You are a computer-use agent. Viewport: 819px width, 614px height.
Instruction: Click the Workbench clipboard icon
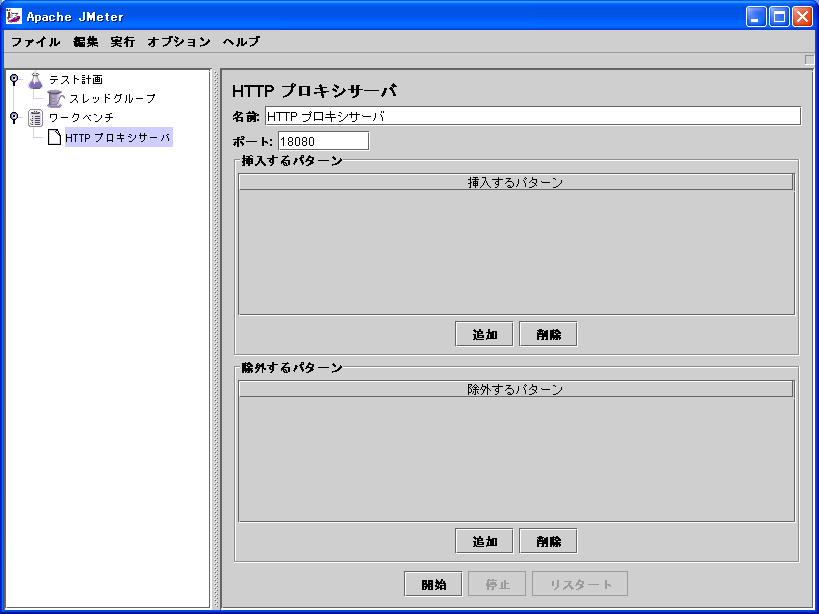[x=35, y=117]
